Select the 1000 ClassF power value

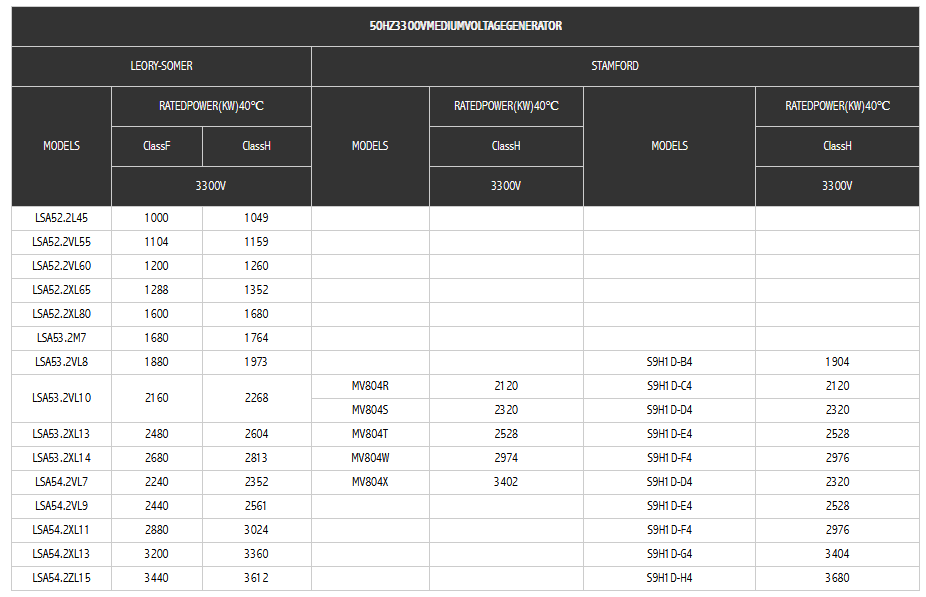pyautogui.click(x=156, y=218)
